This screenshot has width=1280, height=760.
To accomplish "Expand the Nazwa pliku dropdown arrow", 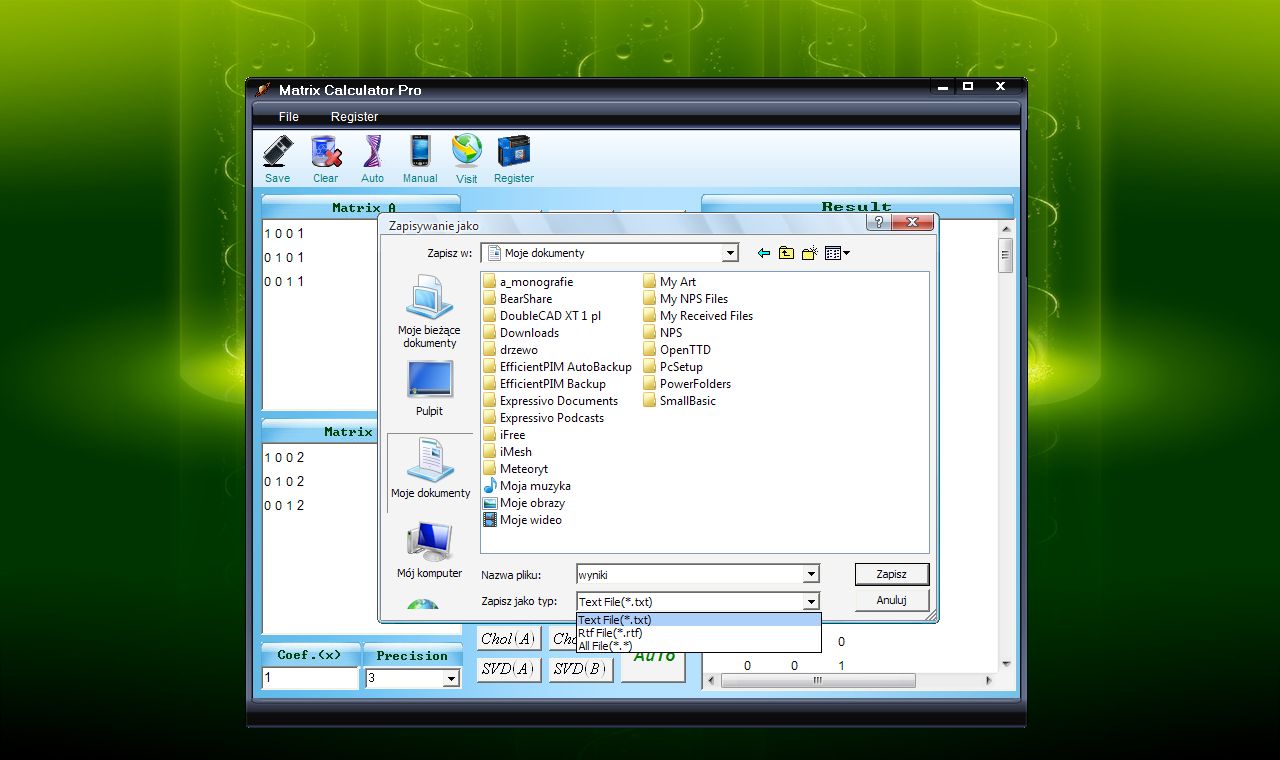I will [811, 574].
